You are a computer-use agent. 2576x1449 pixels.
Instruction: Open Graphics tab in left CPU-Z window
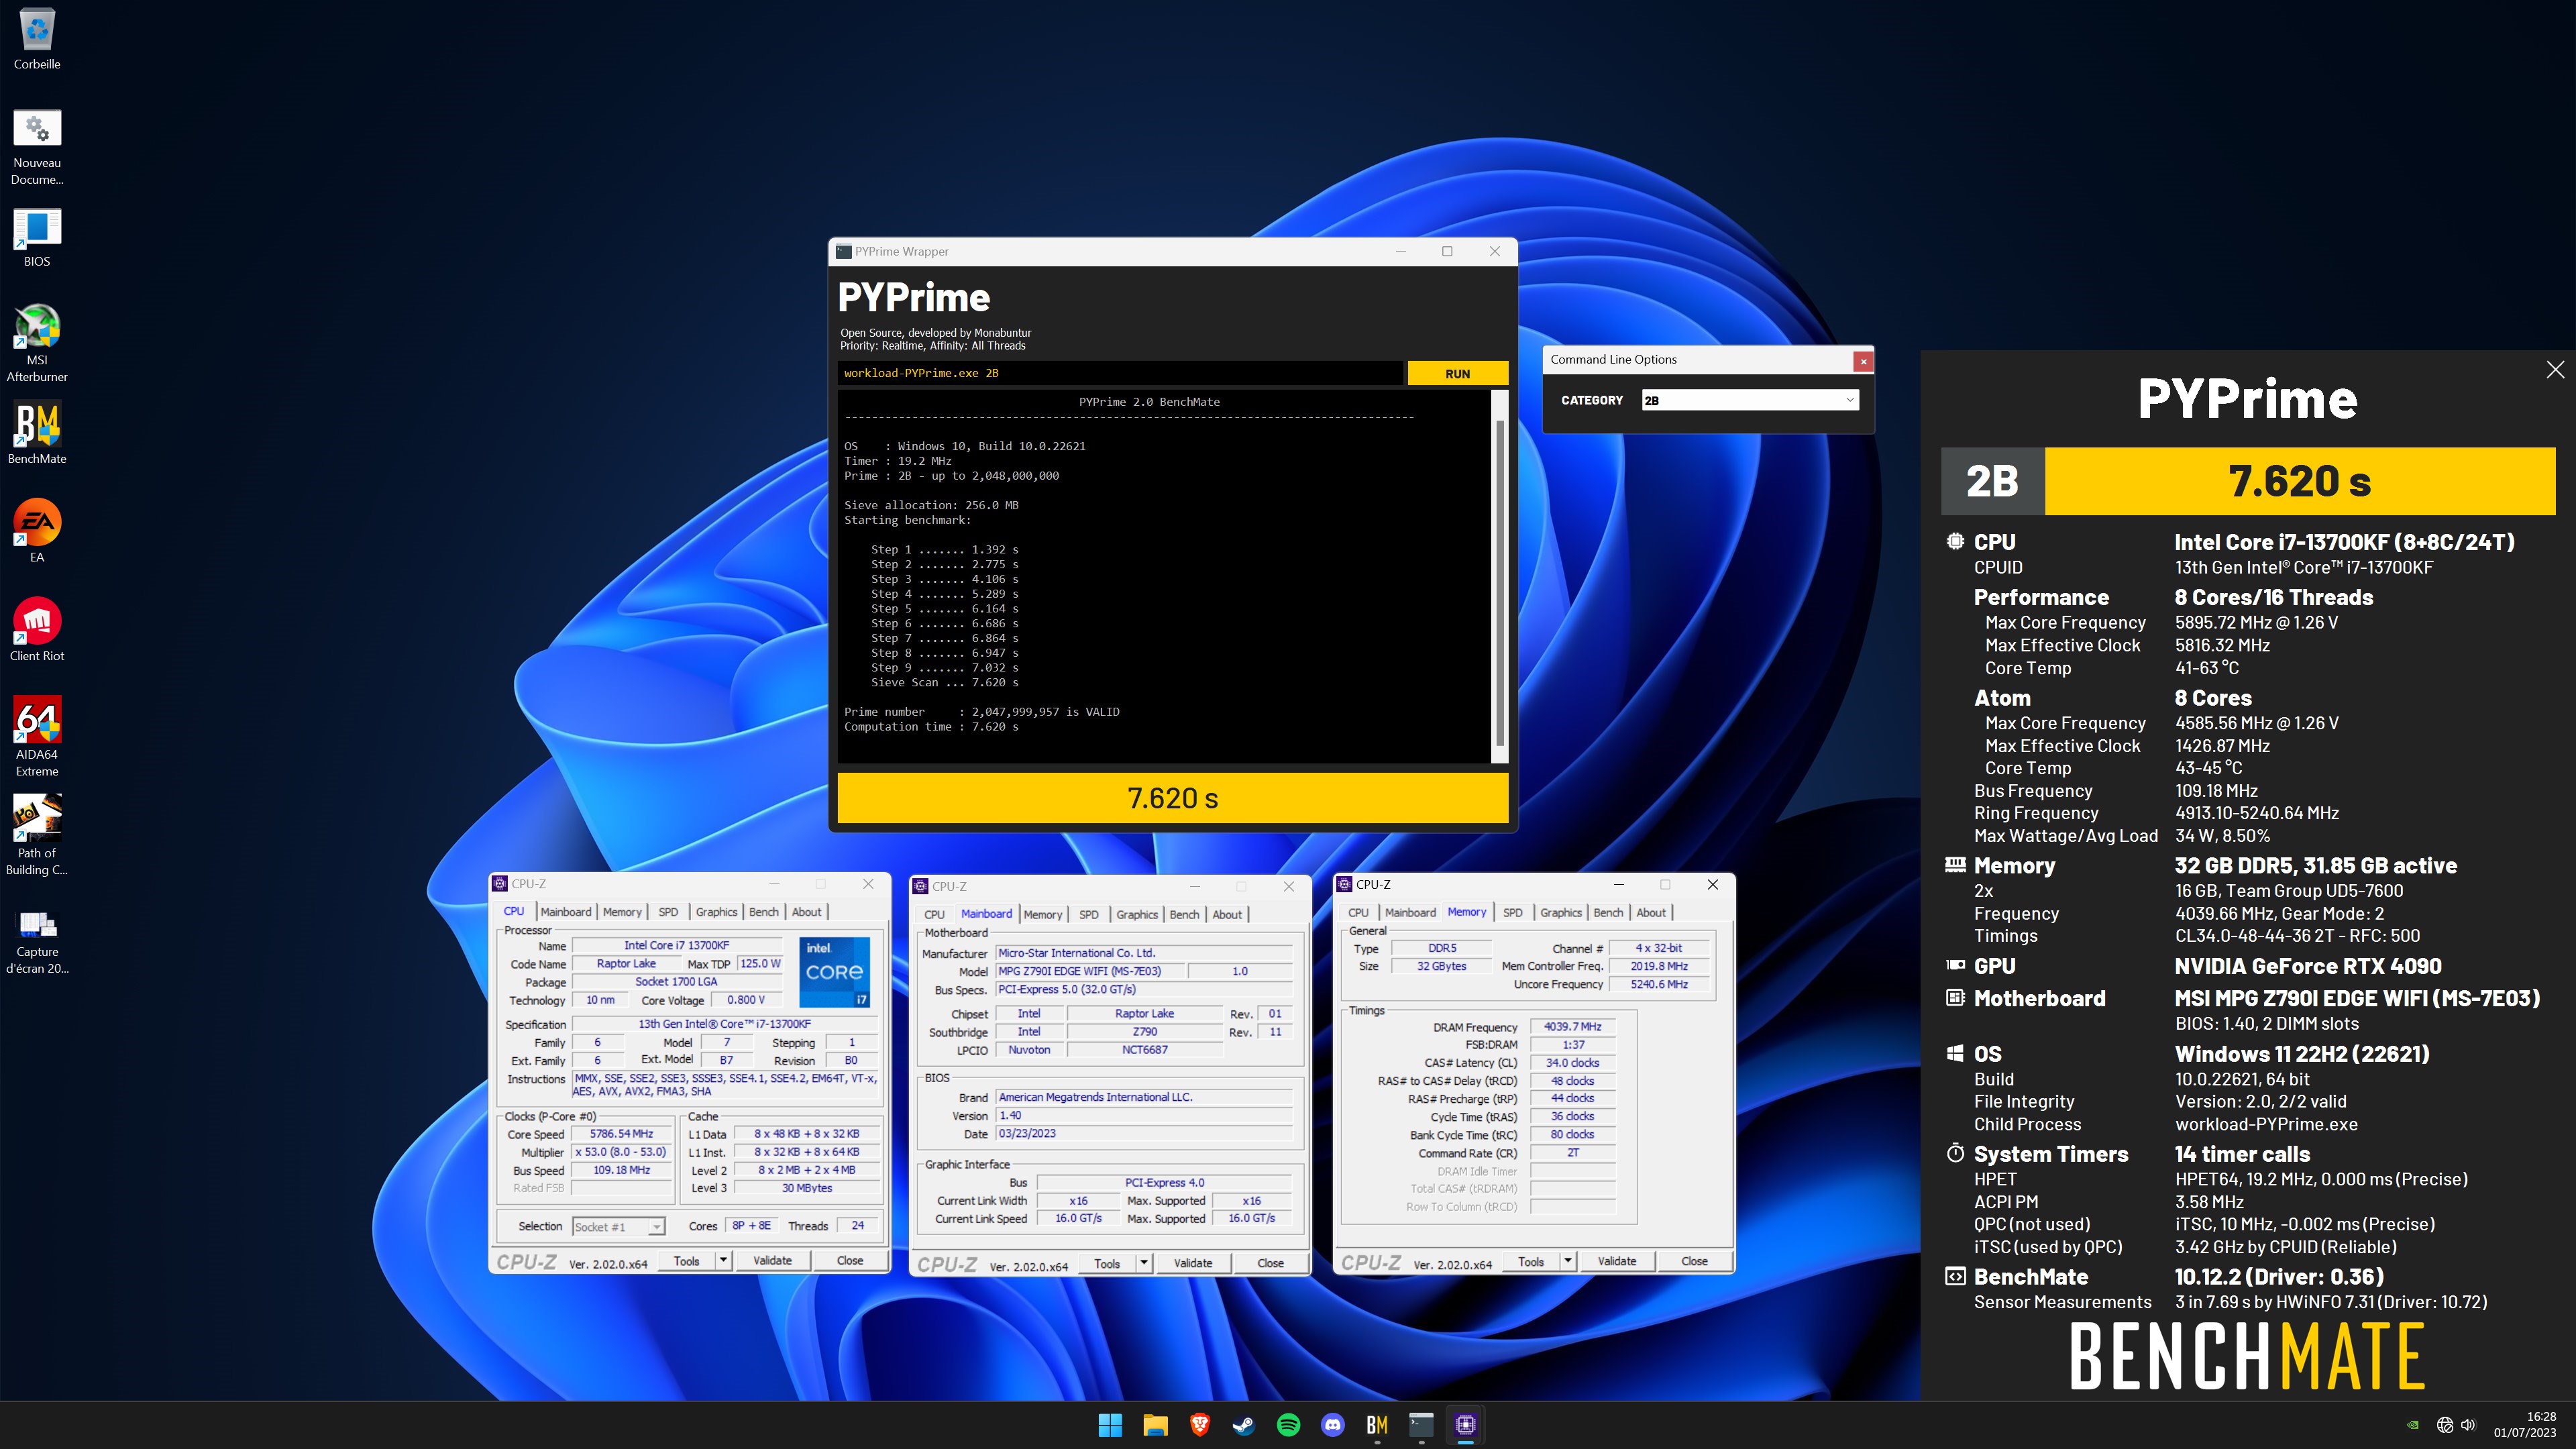click(716, 912)
